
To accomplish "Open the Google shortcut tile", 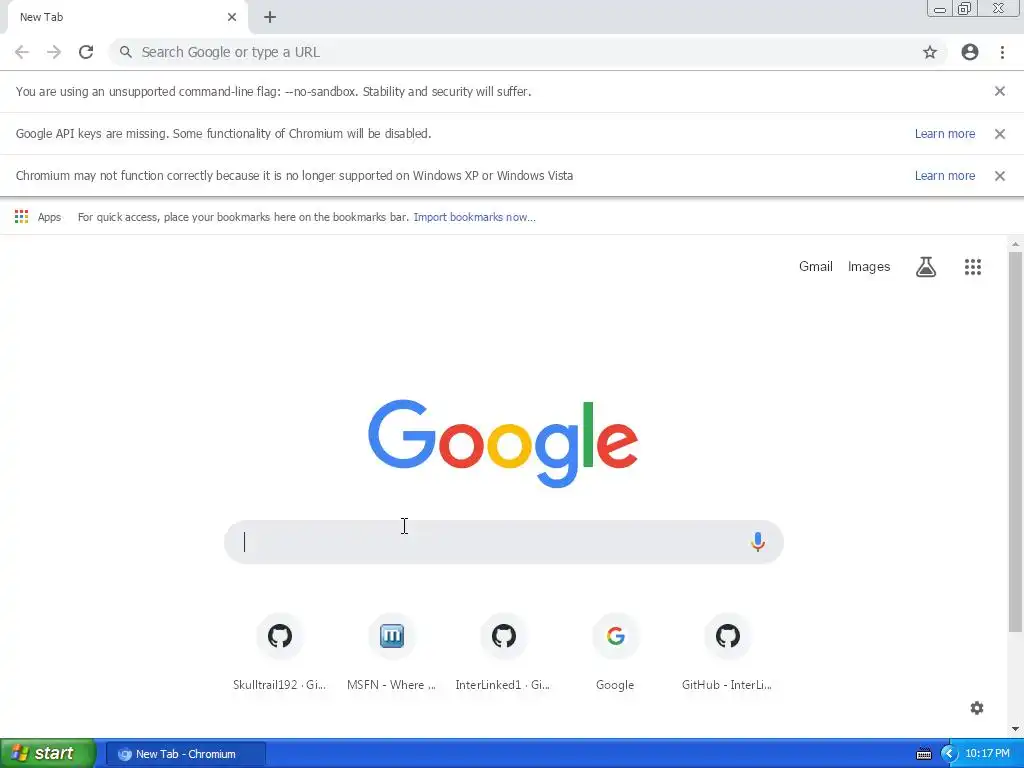I will pyautogui.click(x=615, y=652).
